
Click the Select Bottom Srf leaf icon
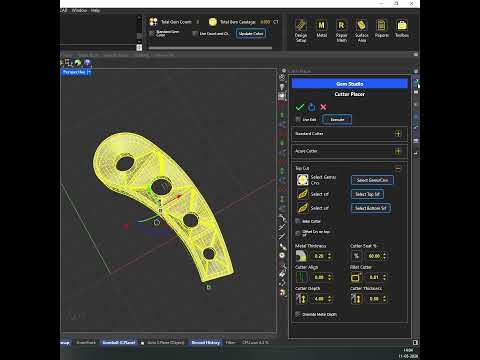coord(303,208)
